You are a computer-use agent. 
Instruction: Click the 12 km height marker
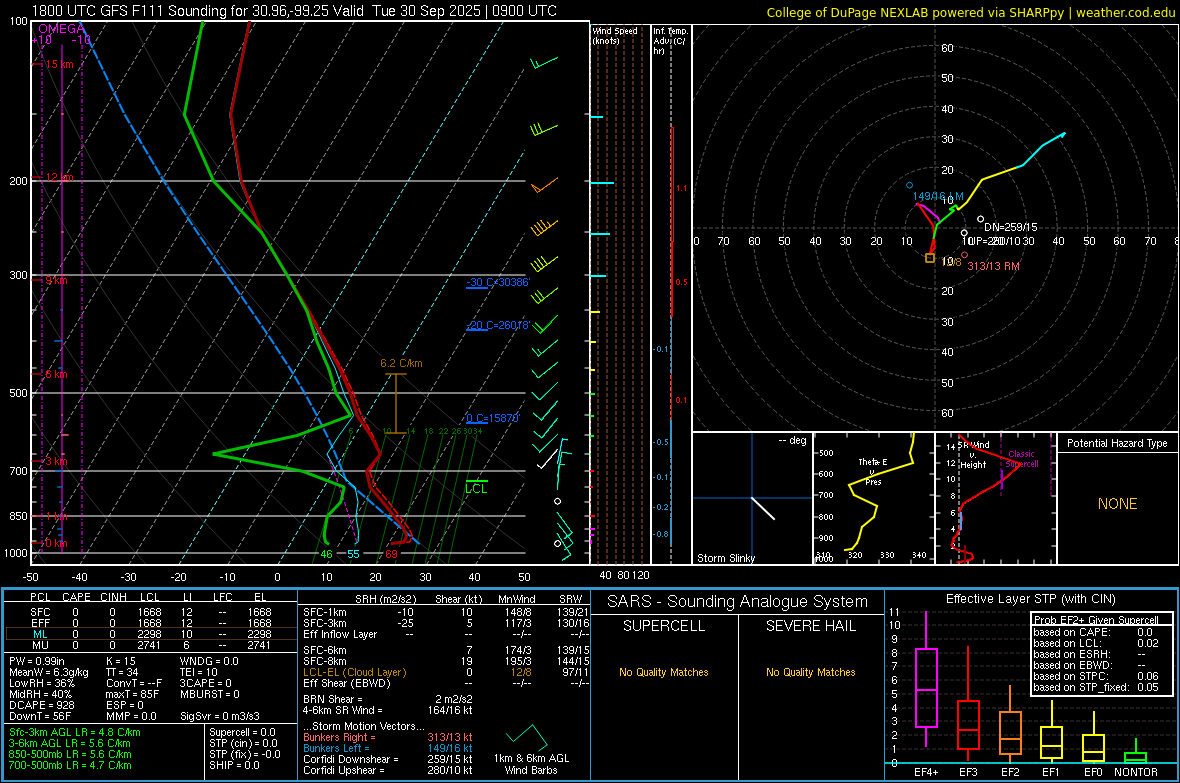[59, 177]
